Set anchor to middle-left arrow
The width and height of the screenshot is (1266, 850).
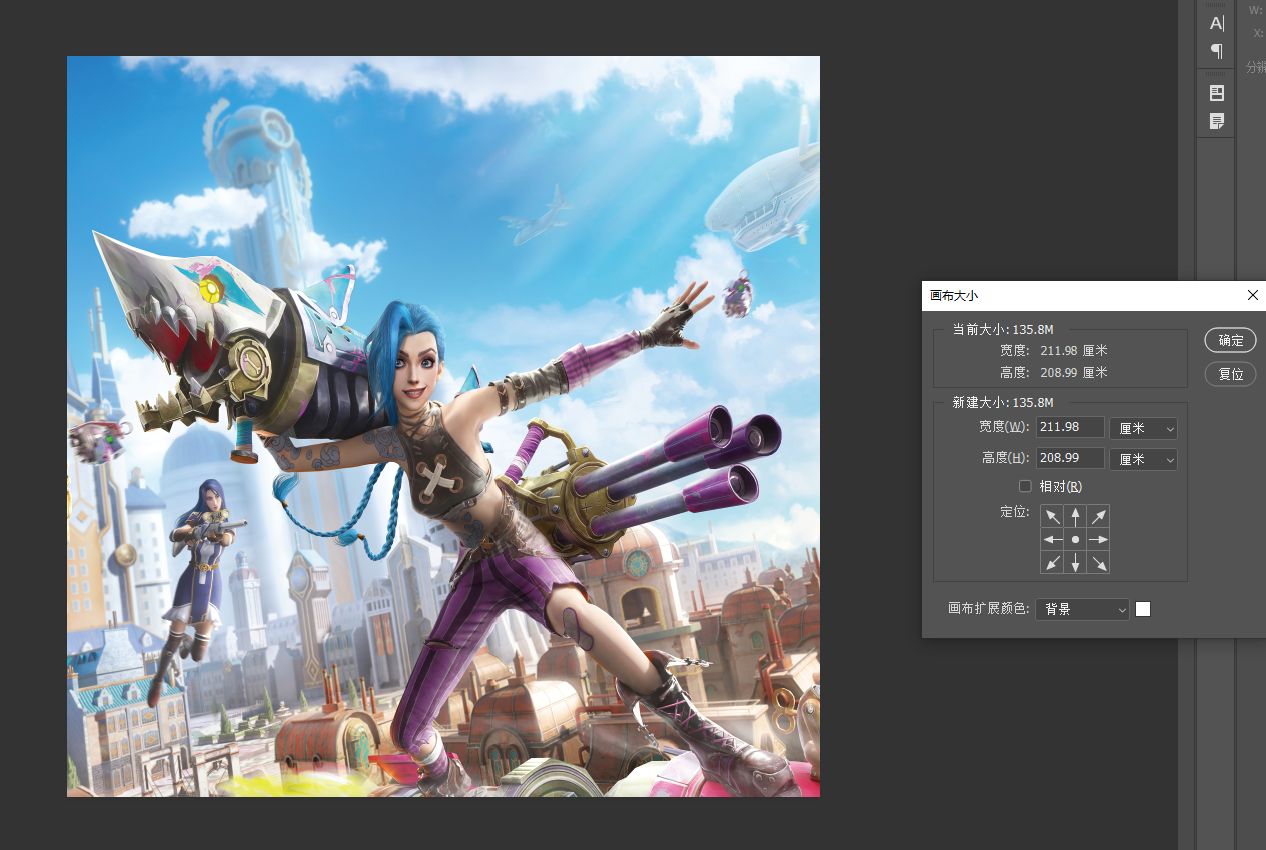click(x=1052, y=539)
